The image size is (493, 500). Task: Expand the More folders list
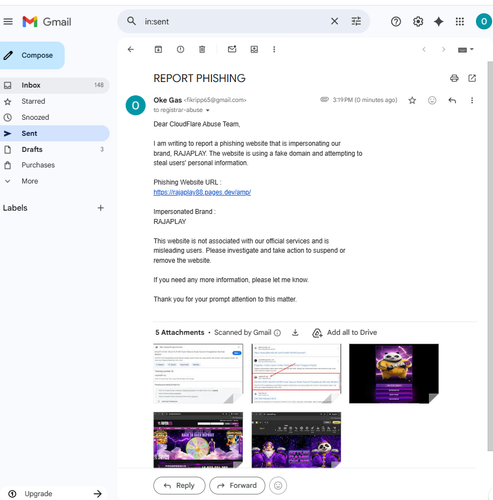[55, 181]
